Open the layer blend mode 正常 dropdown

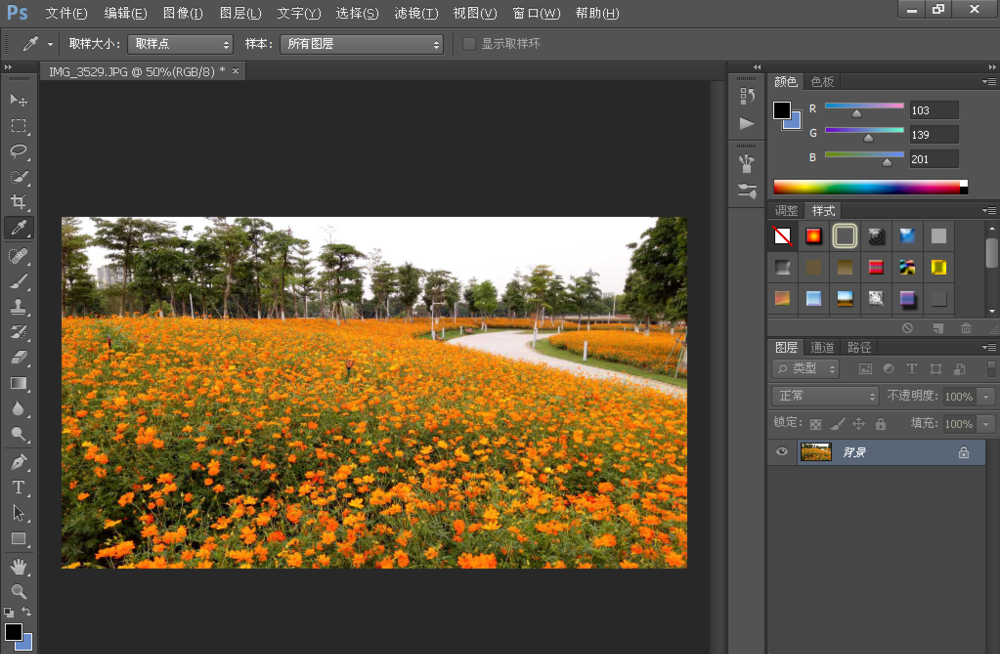[x=826, y=396]
